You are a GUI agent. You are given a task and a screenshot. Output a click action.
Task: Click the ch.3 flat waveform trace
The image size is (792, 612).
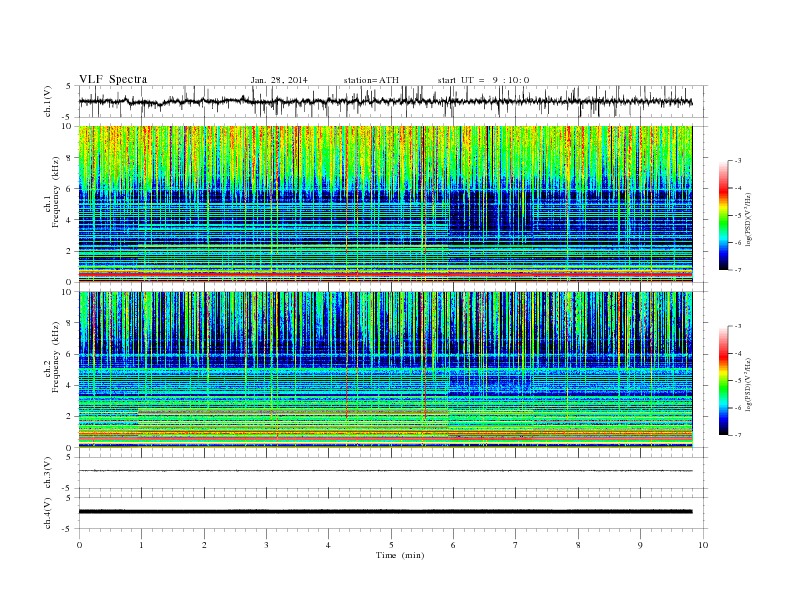[385, 471]
